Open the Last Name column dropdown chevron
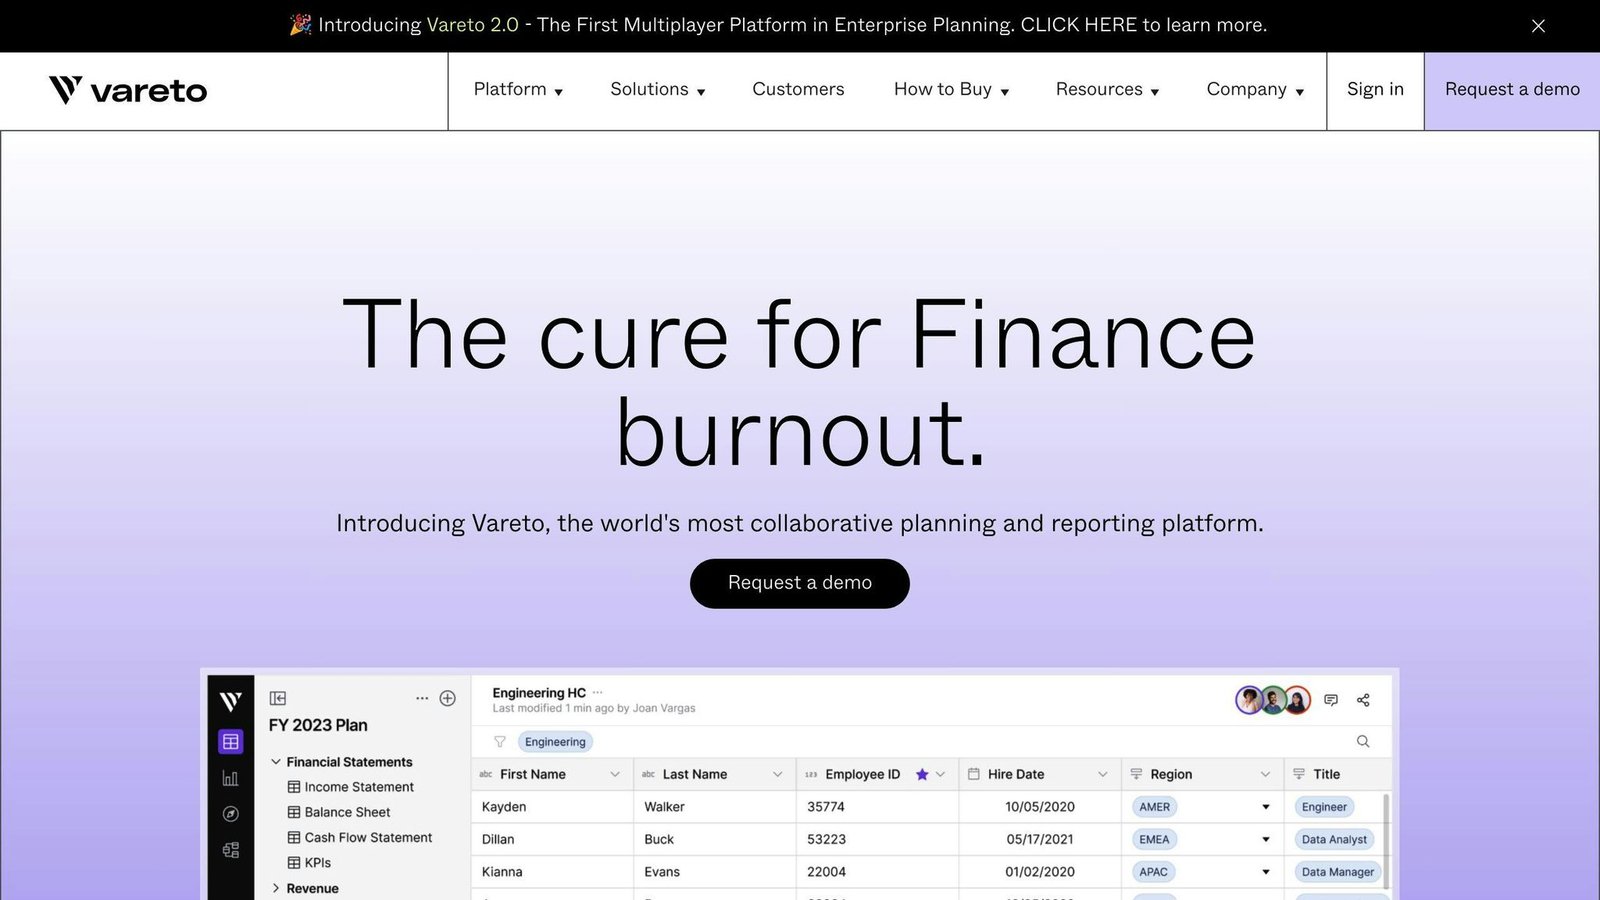The height and width of the screenshot is (900, 1600). [777, 774]
